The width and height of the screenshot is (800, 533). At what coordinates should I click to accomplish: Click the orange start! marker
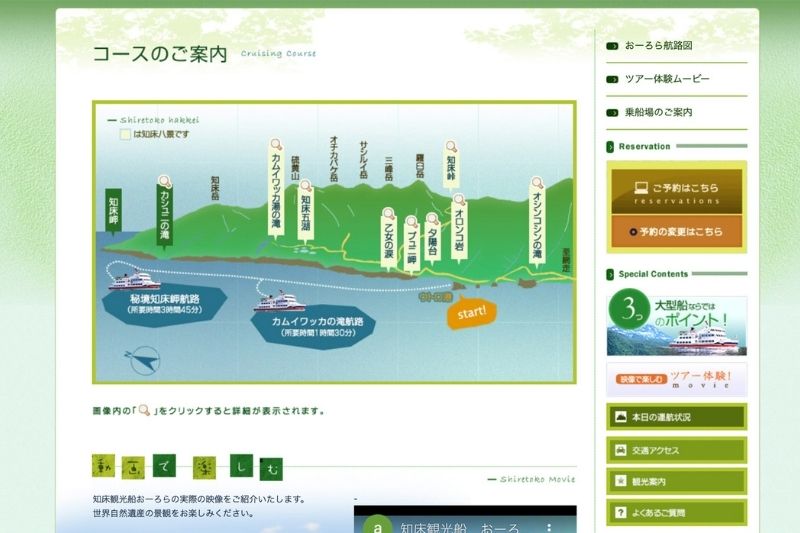pos(471,312)
